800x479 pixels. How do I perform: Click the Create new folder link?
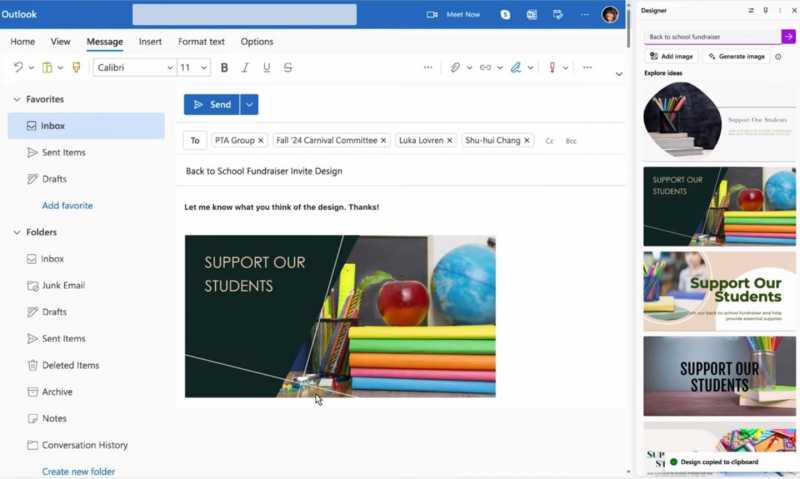[79, 471]
